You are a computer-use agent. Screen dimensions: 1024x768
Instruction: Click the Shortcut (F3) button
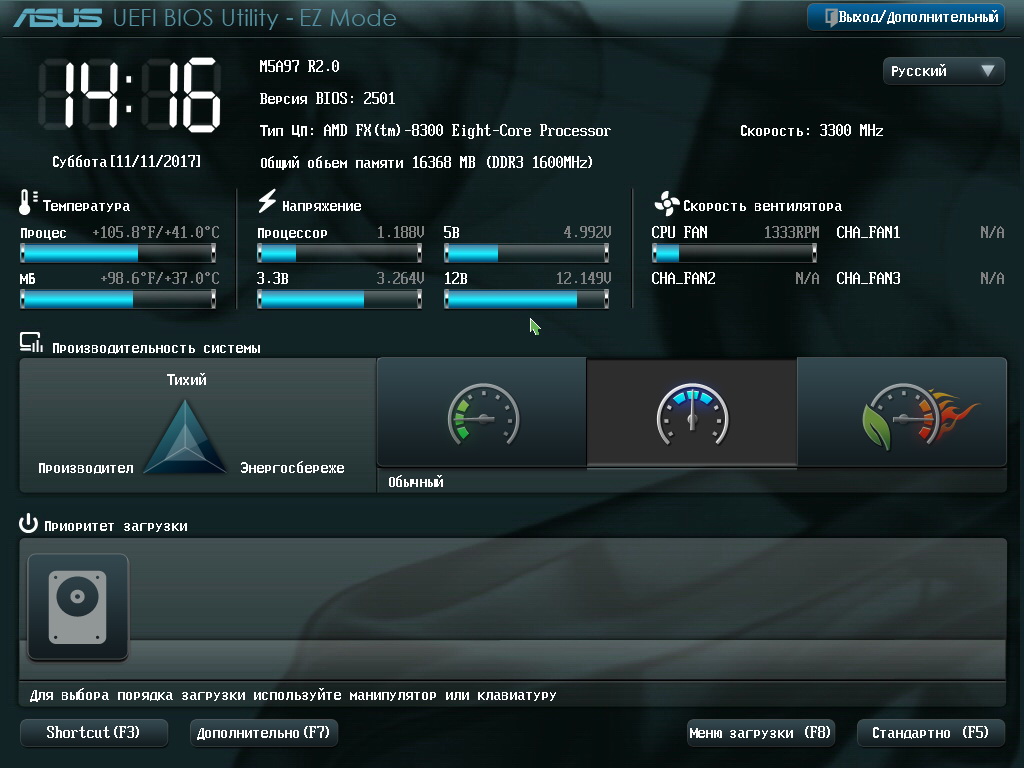[94, 733]
